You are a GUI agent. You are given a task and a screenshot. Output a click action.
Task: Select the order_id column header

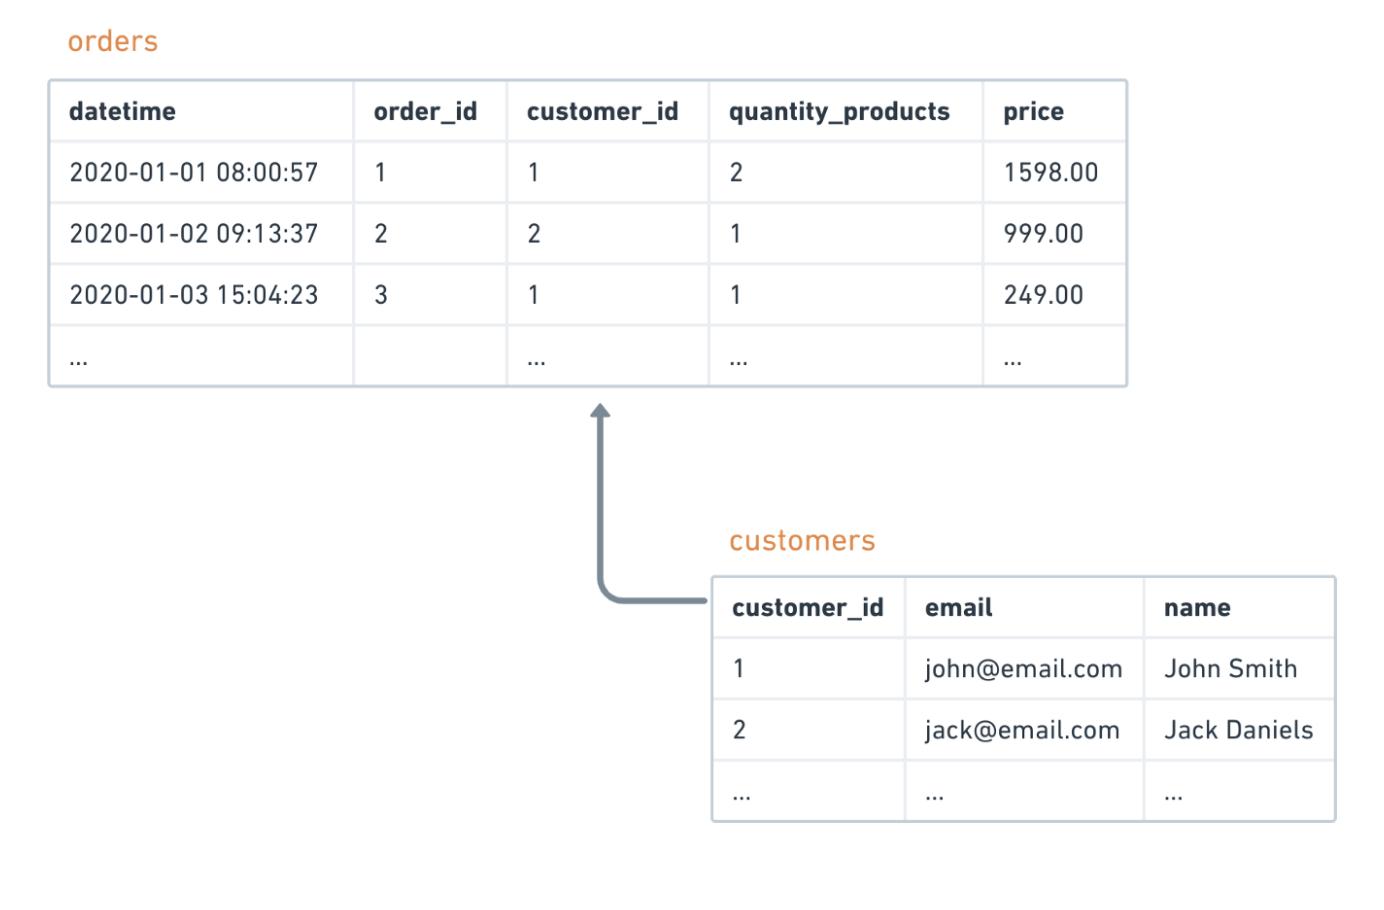[425, 111]
